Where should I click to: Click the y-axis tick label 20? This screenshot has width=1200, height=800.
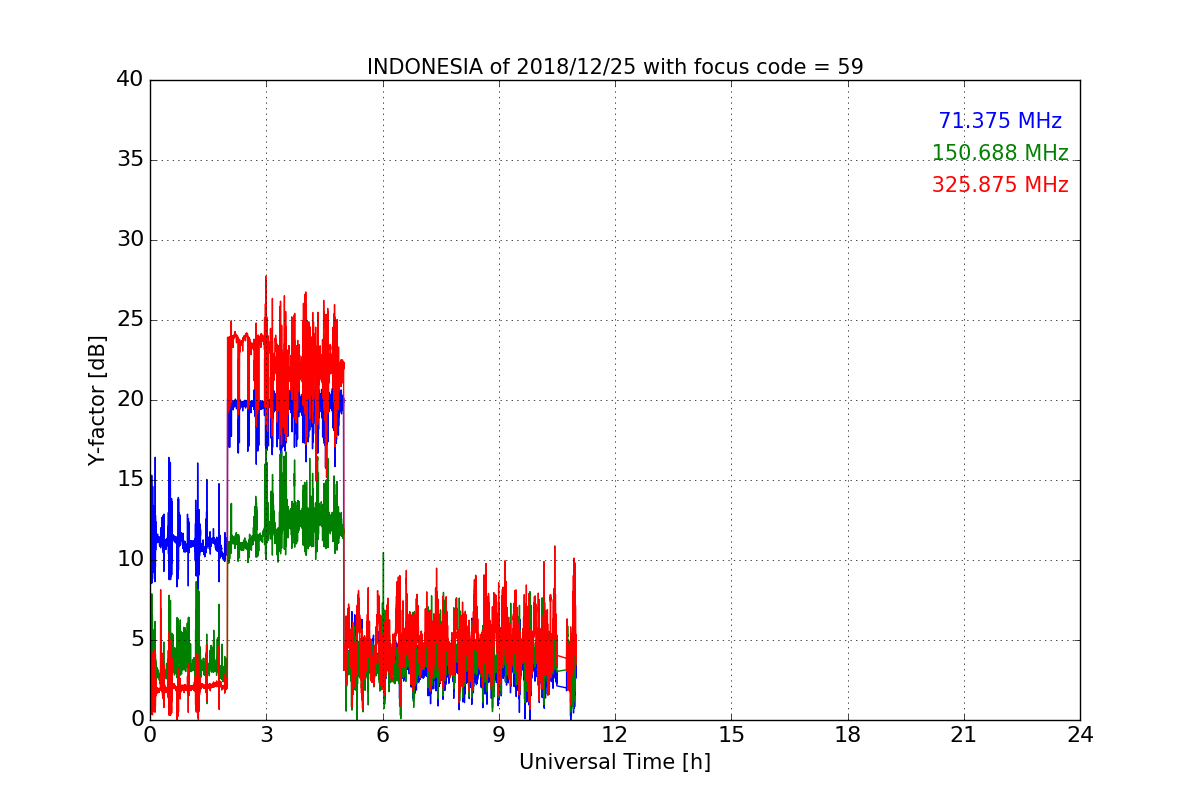131,399
